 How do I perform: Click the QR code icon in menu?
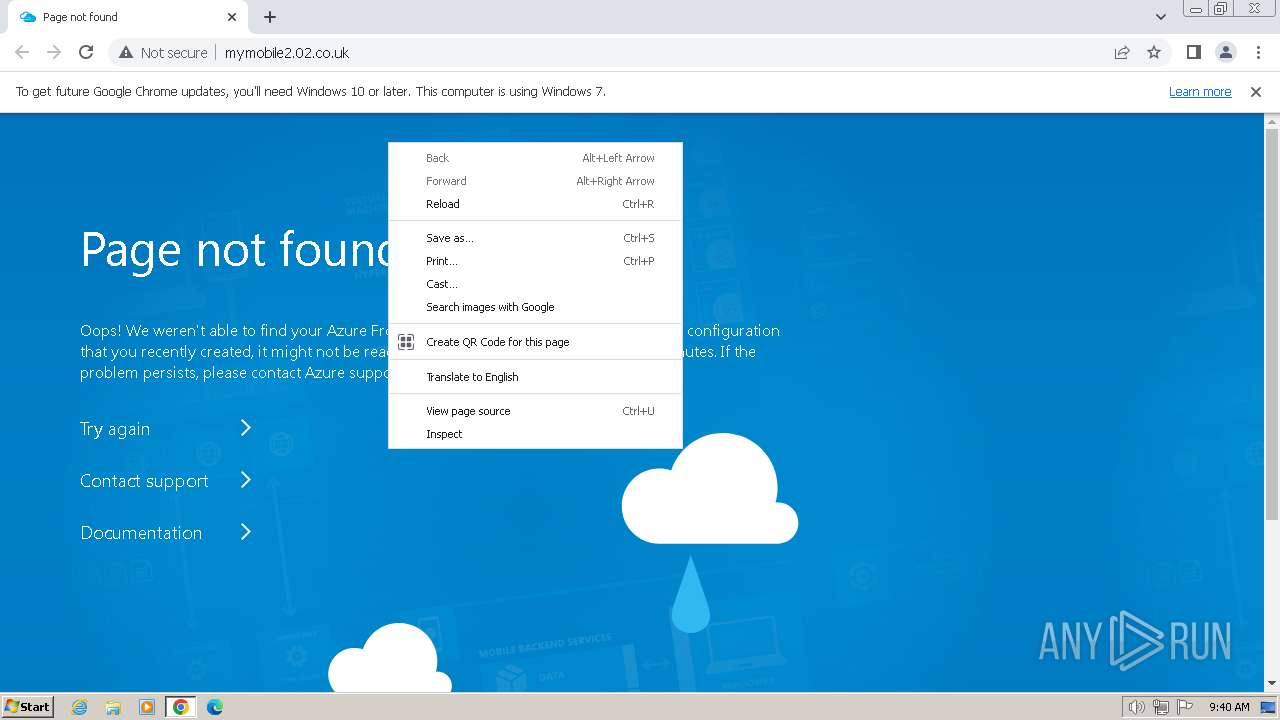coord(406,342)
